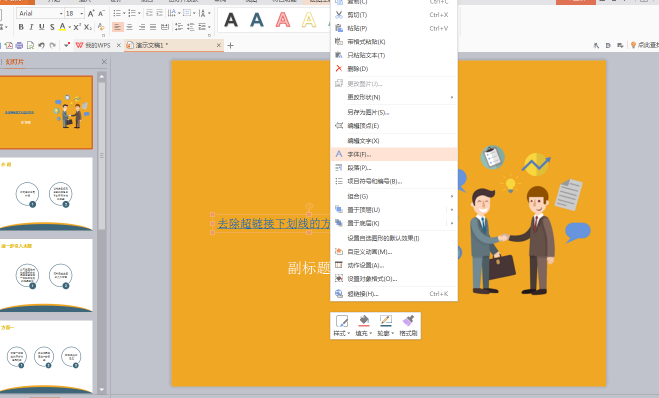This screenshot has width=659, height=398.
Task: Open 填充 fill dropdown in mini toolbar
Action: 364,326
